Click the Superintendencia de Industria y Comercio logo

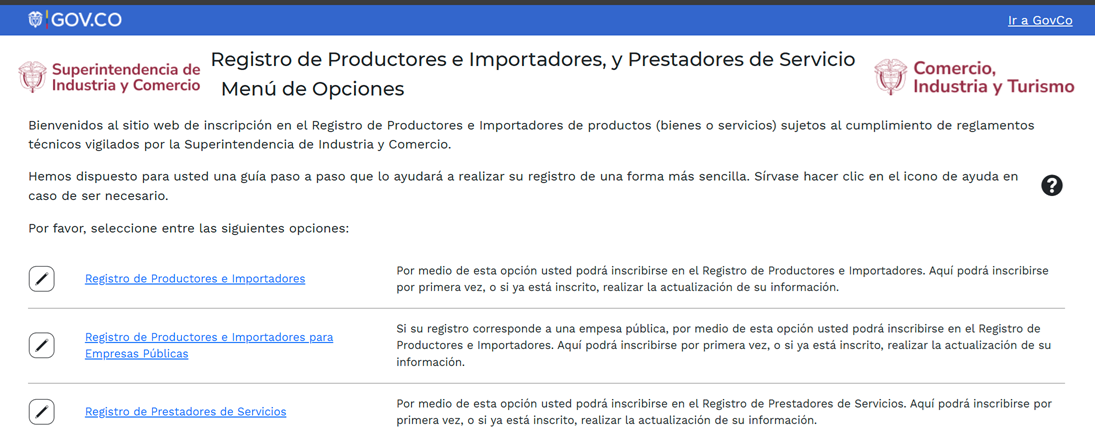pyautogui.click(x=110, y=77)
